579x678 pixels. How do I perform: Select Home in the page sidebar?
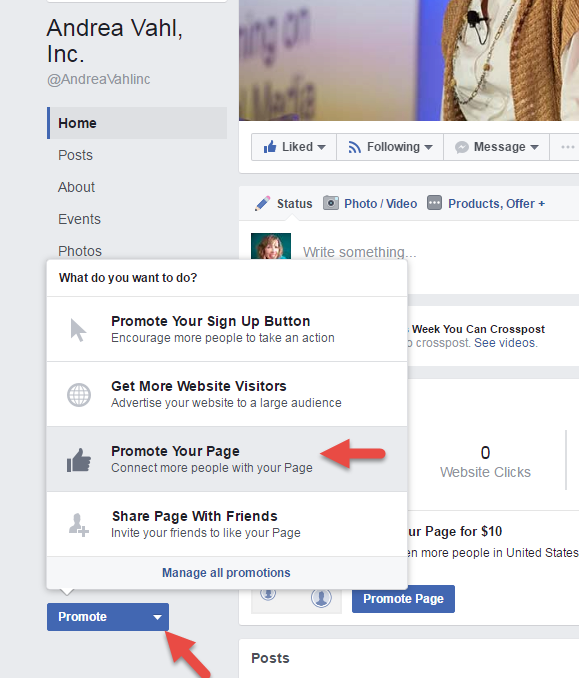click(x=137, y=123)
